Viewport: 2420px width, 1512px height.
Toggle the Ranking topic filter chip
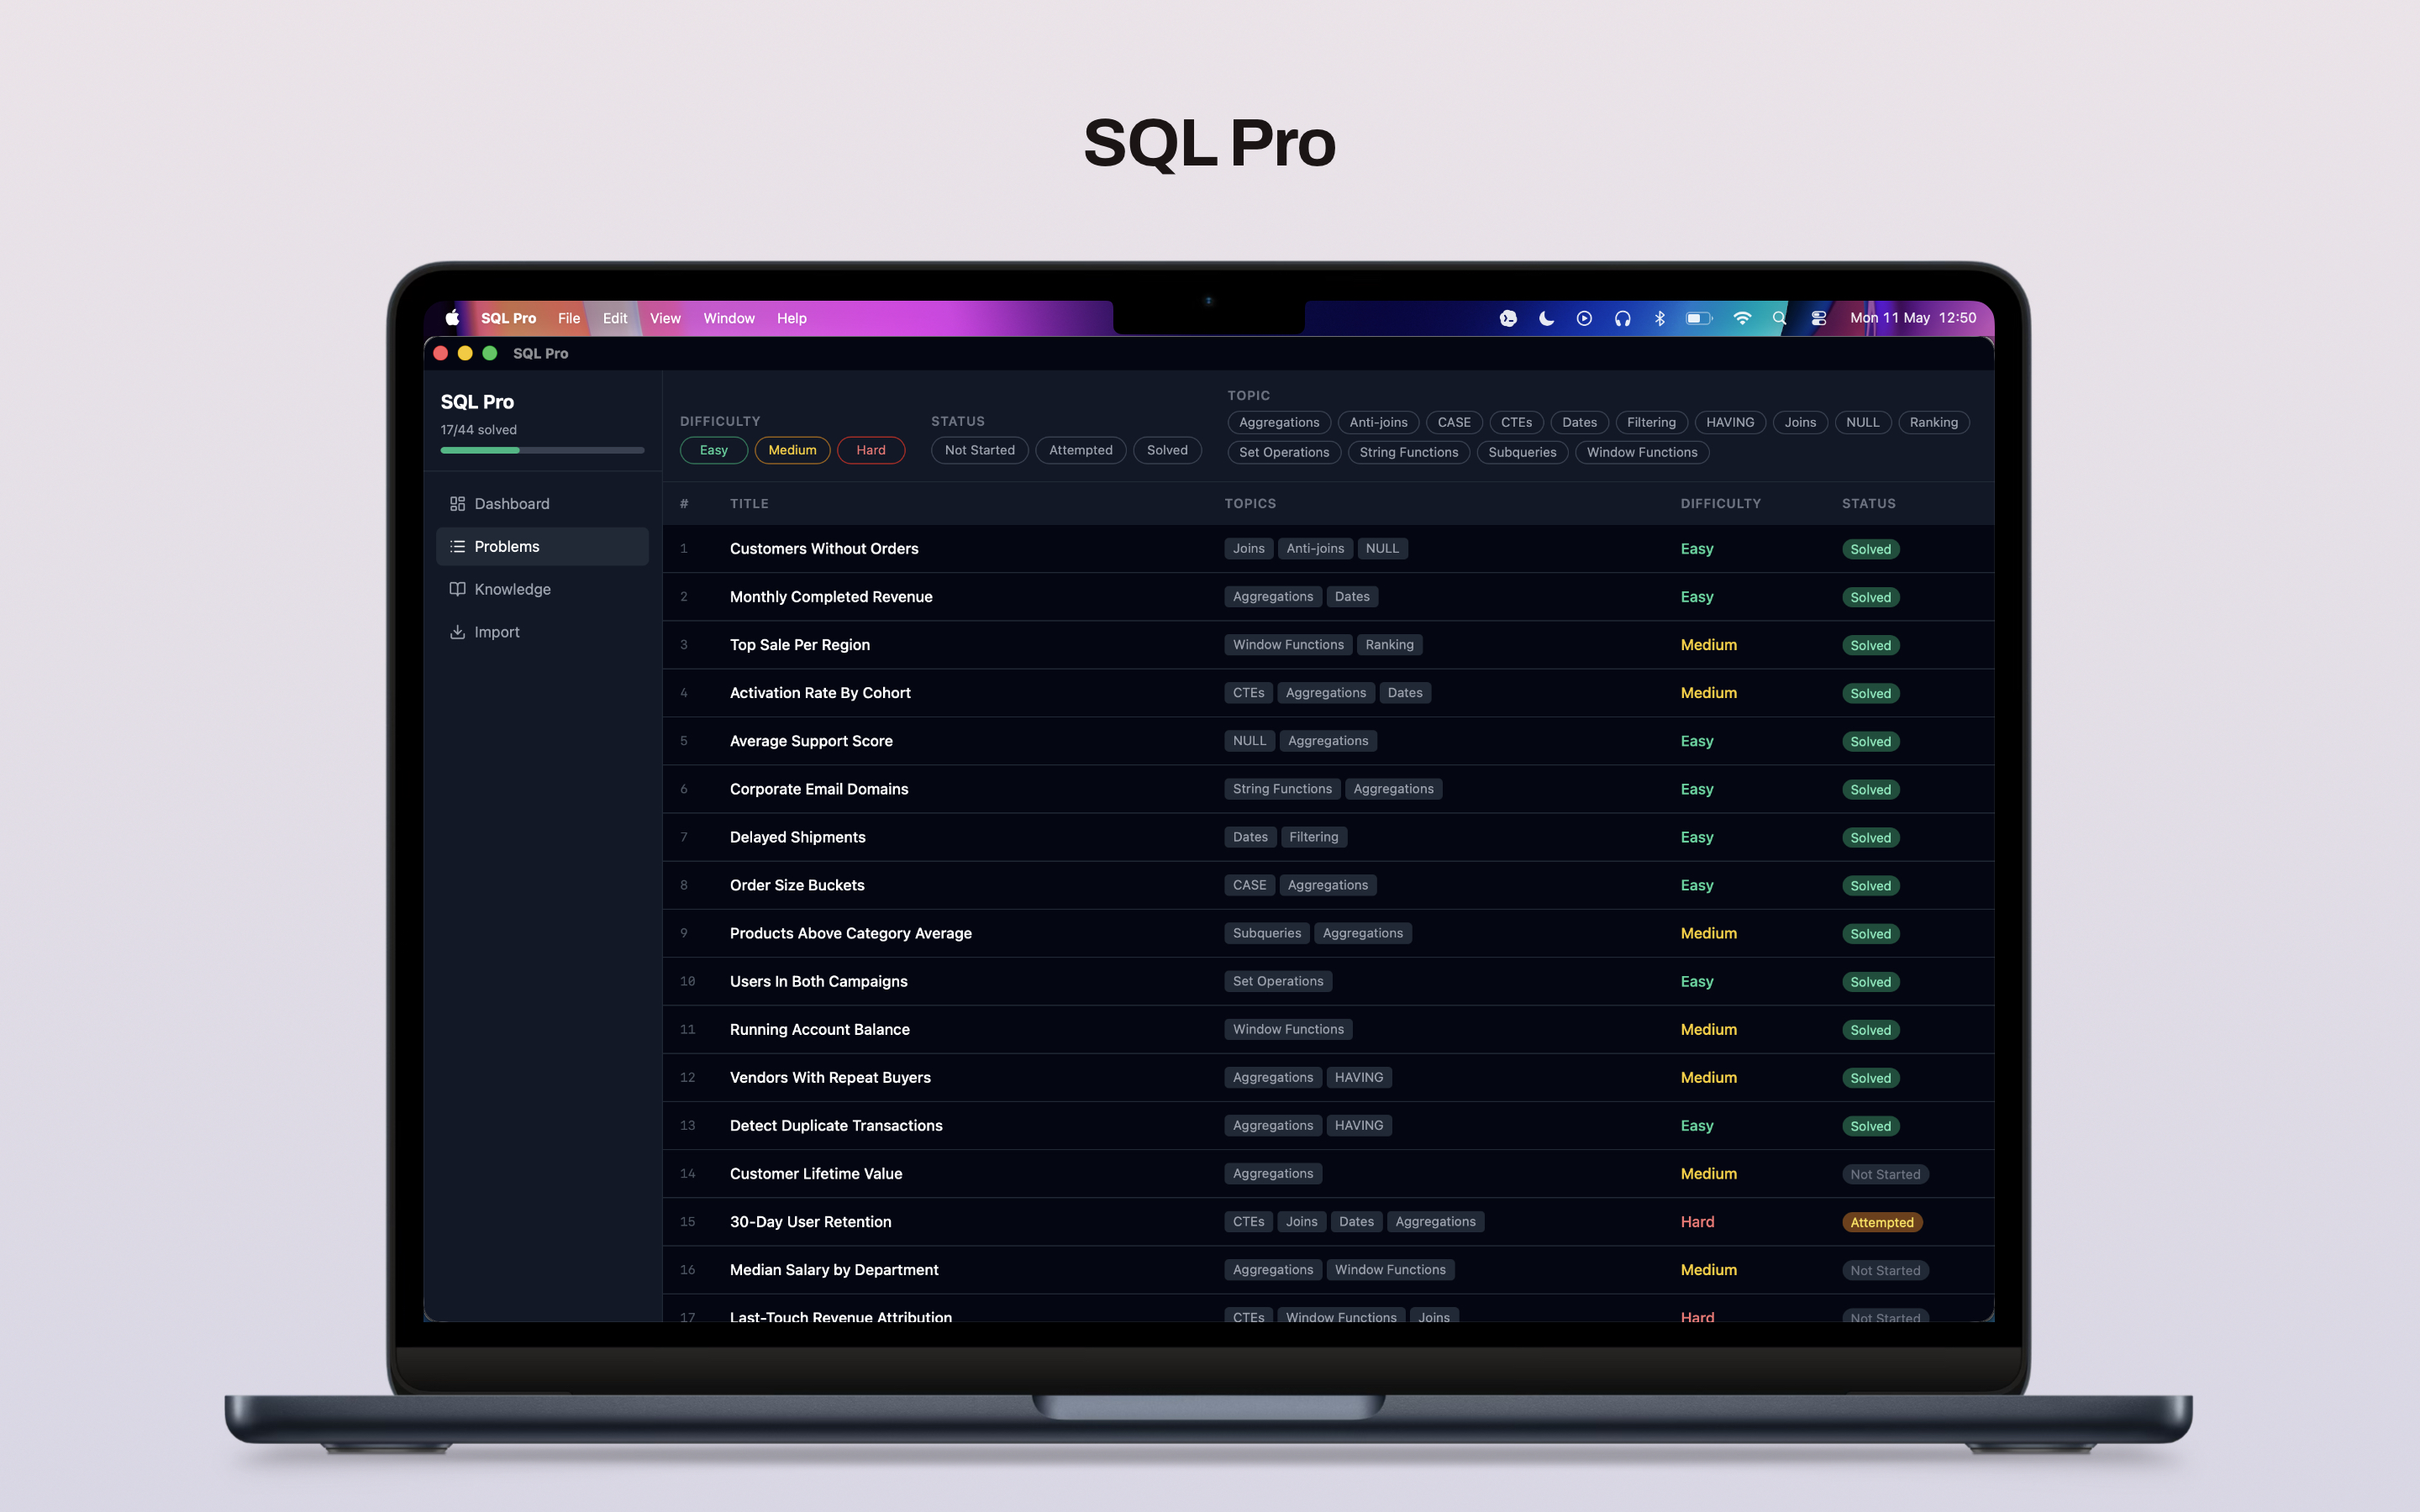pos(1933,422)
